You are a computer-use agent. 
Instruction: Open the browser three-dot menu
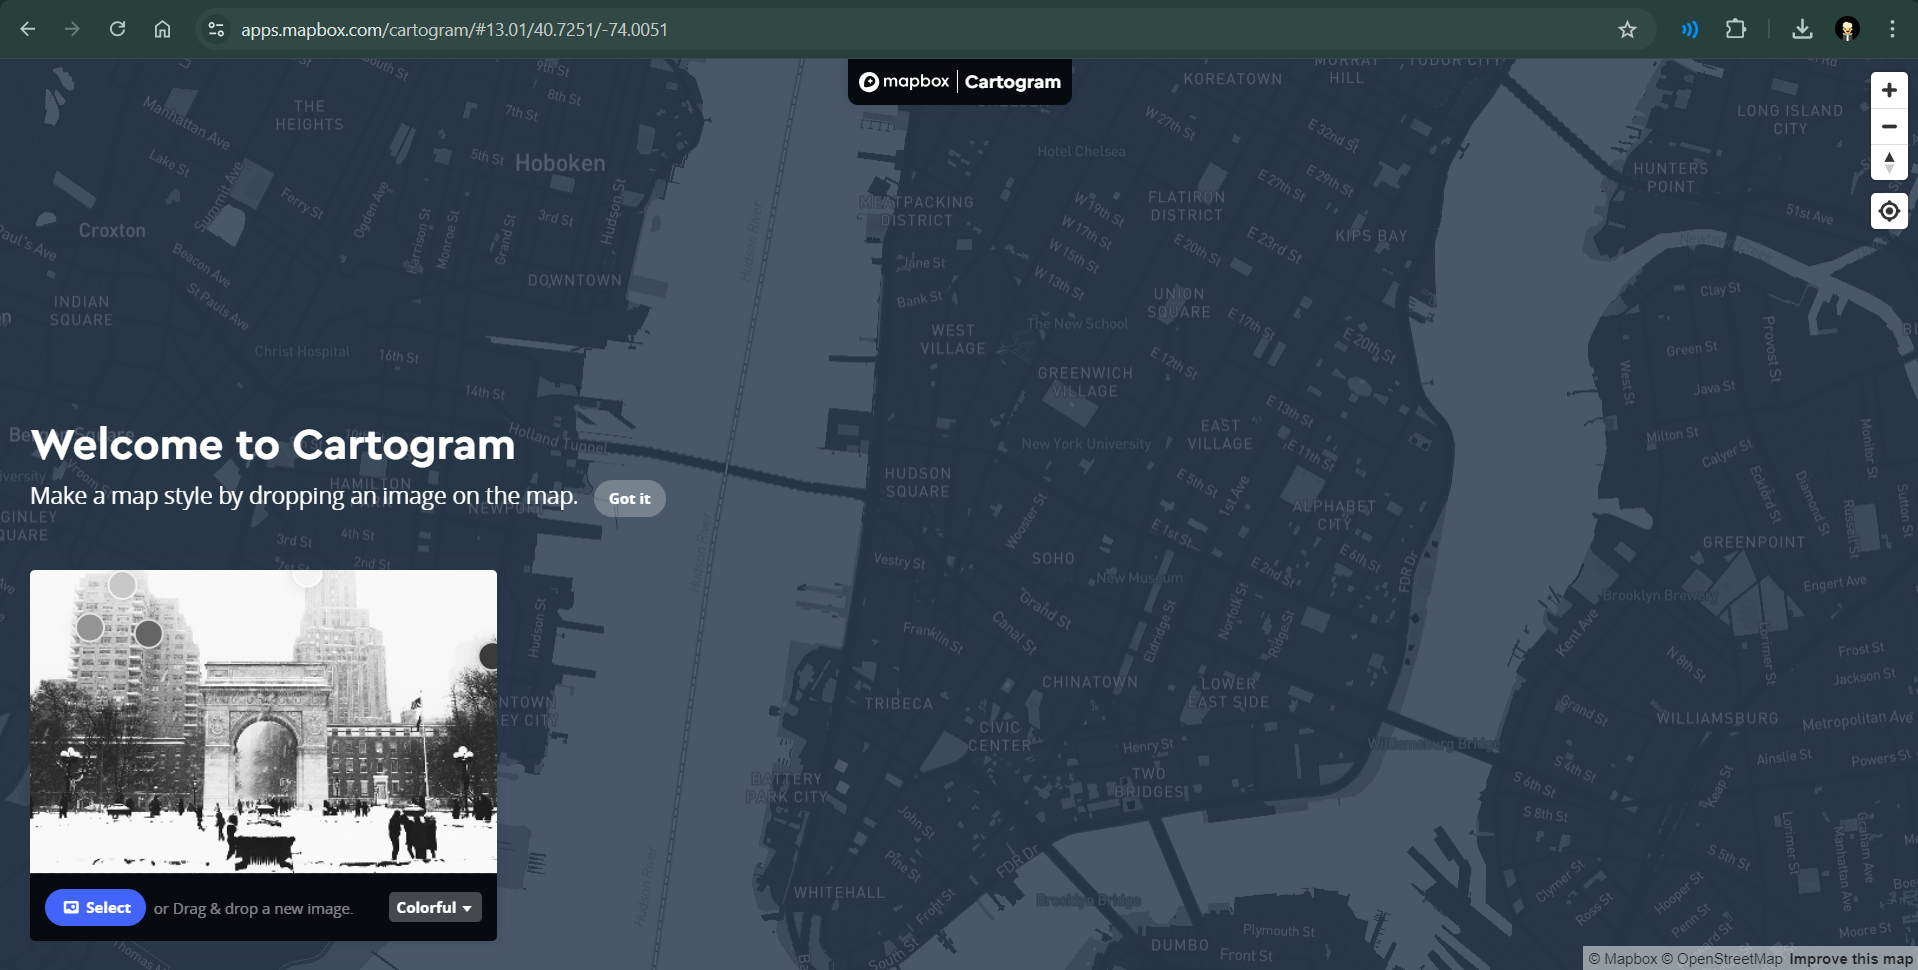tap(1892, 29)
